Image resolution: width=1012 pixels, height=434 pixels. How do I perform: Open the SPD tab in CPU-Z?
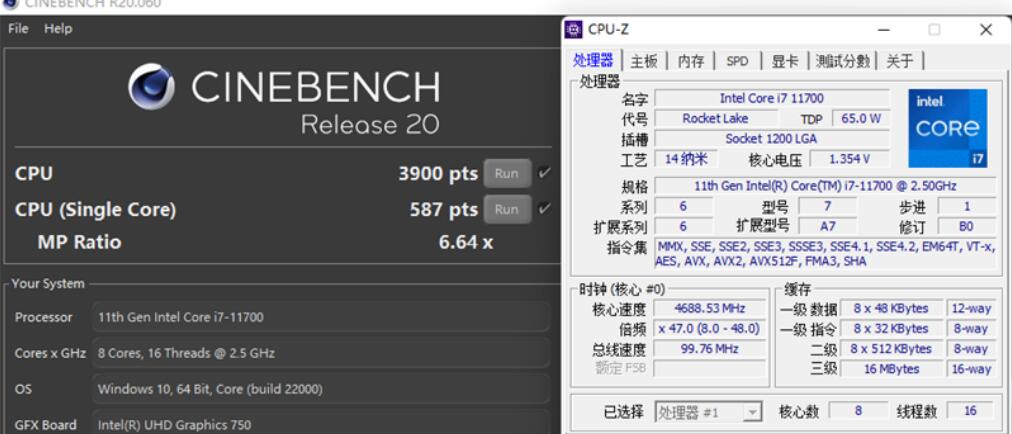point(737,61)
